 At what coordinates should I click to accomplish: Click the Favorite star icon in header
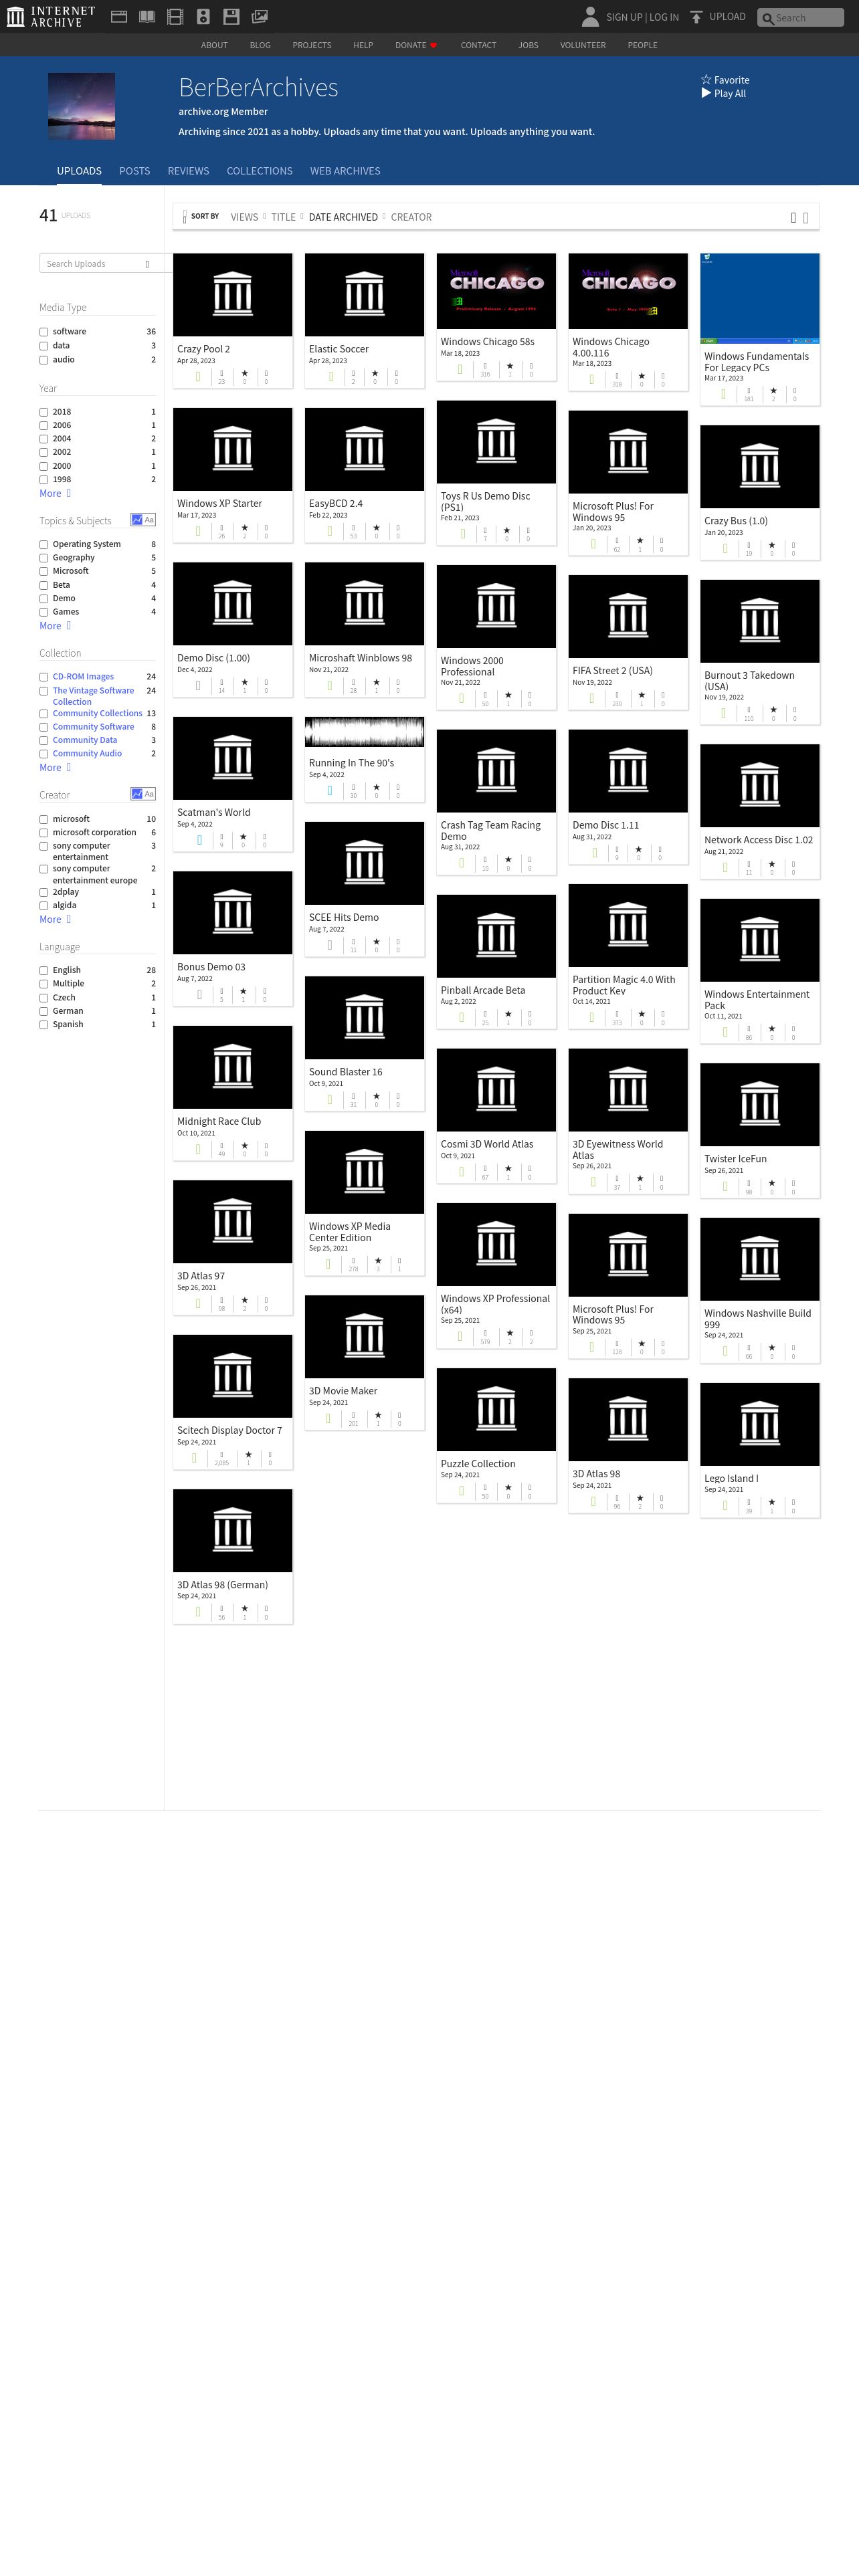(x=706, y=80)
